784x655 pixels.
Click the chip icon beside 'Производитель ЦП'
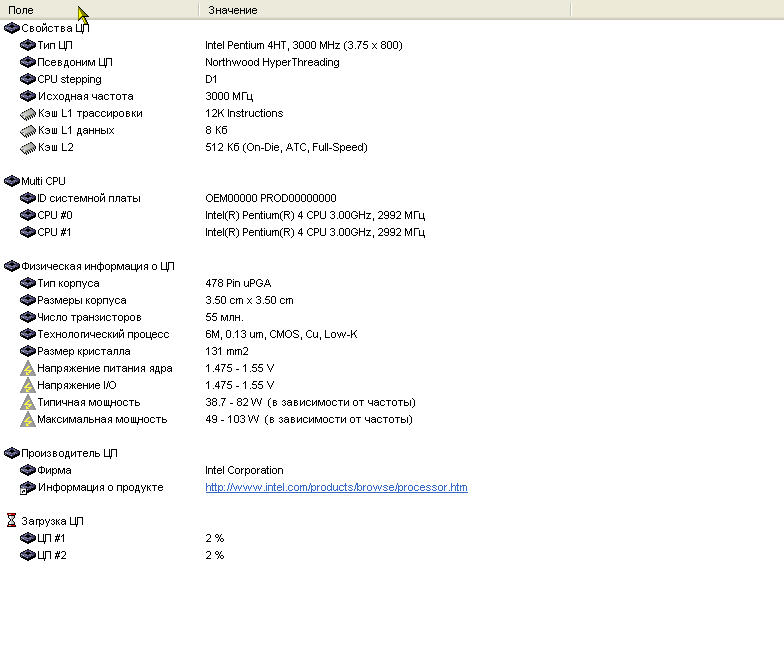point(12,453)
